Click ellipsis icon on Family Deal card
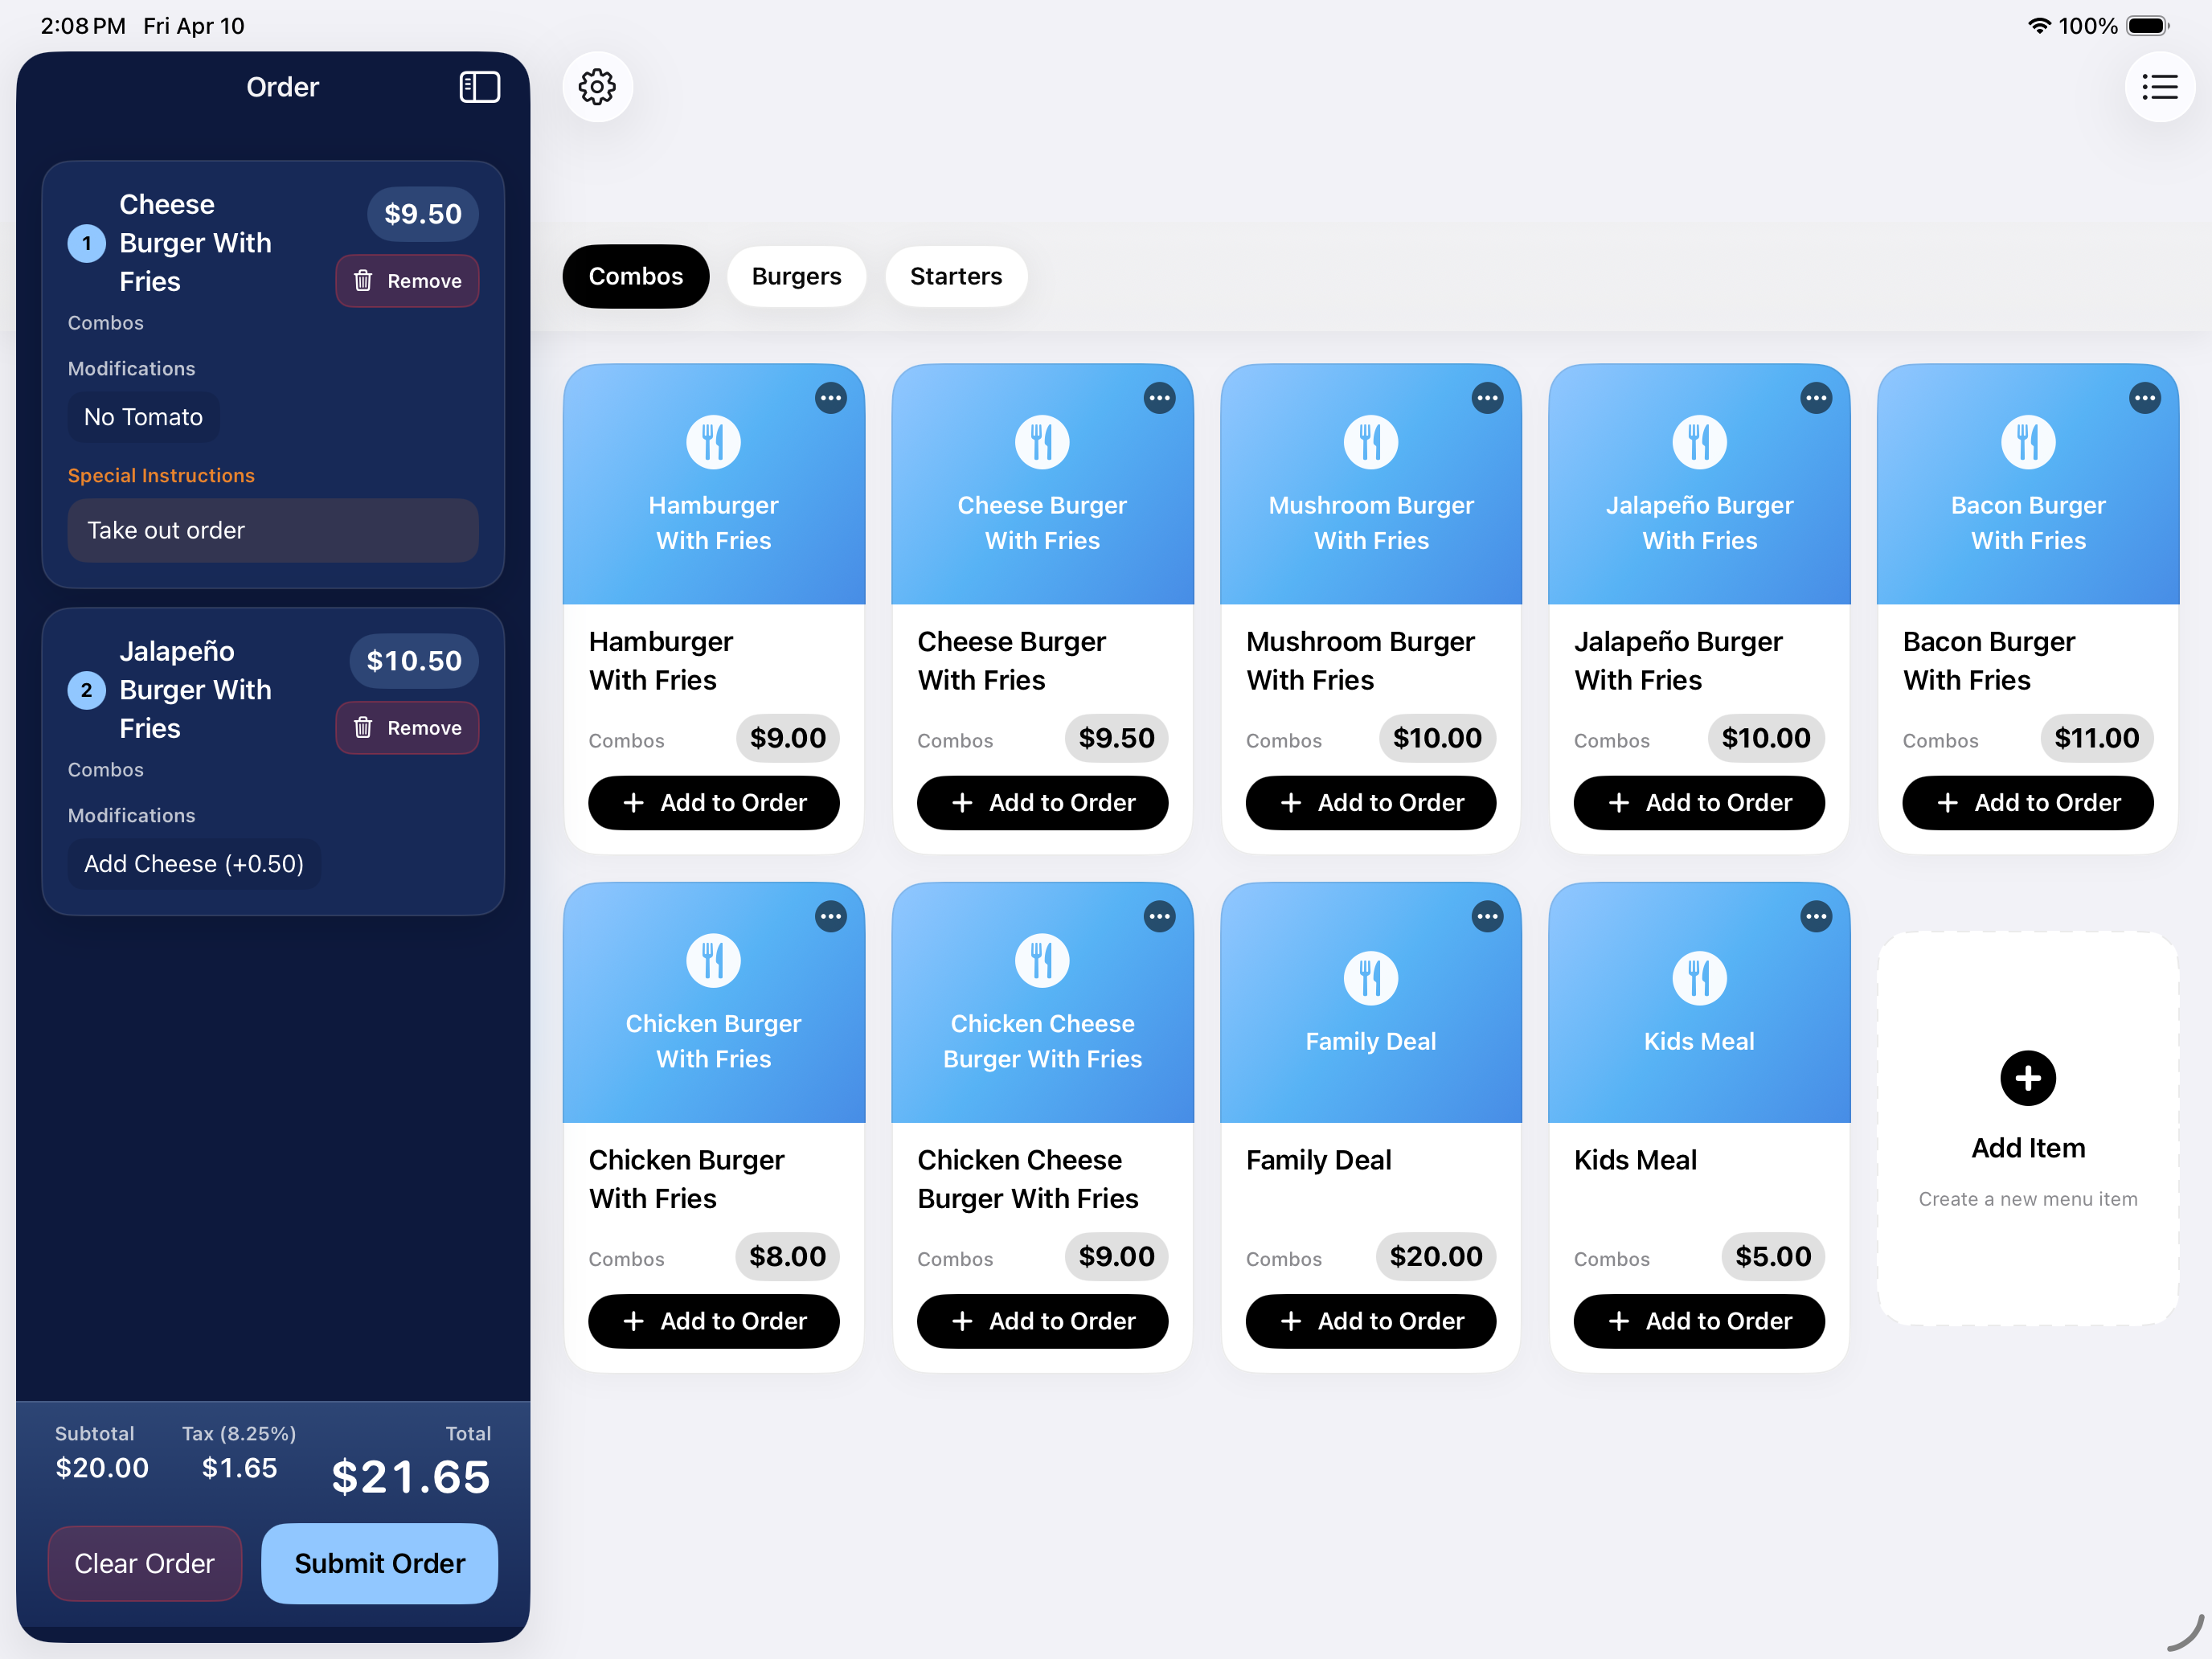 pyautogui.click(x=1487, y=916)
